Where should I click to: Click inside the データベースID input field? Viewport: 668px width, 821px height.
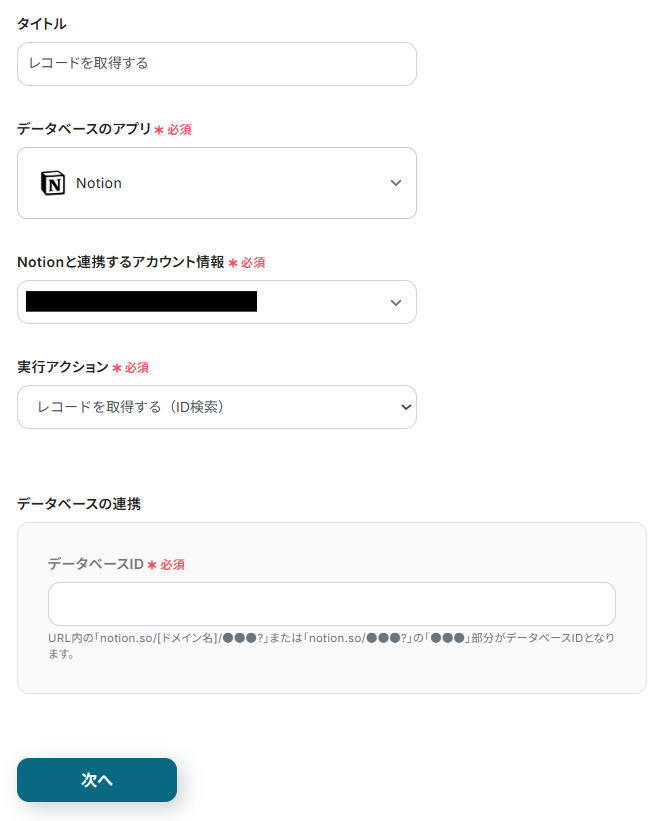[x=331, y=604]
